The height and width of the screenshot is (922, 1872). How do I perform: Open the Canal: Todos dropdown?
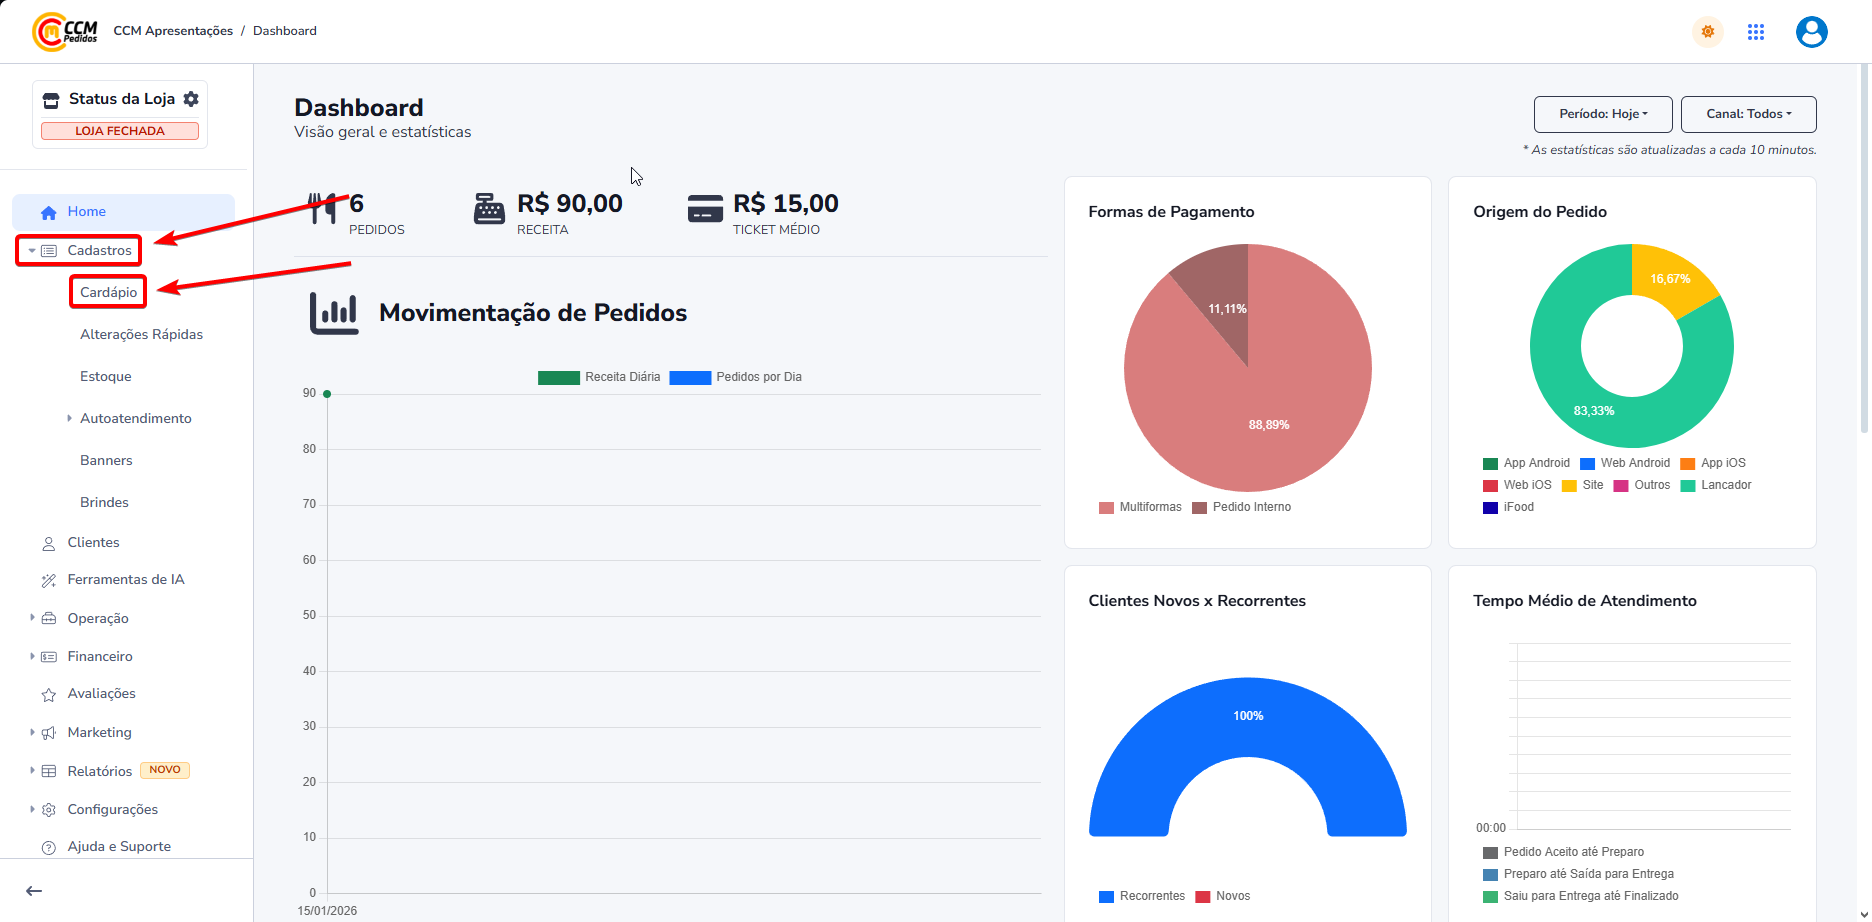1748,114
